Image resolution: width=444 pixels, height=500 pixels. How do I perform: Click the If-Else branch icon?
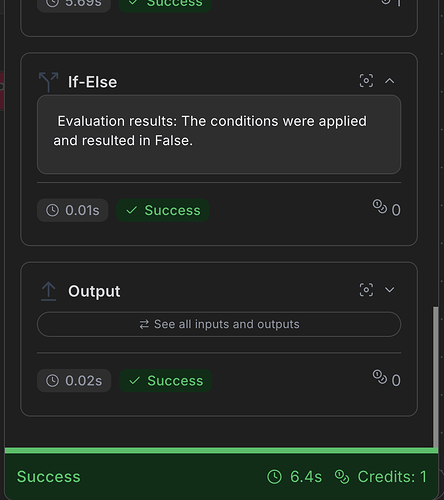point(49,82)
